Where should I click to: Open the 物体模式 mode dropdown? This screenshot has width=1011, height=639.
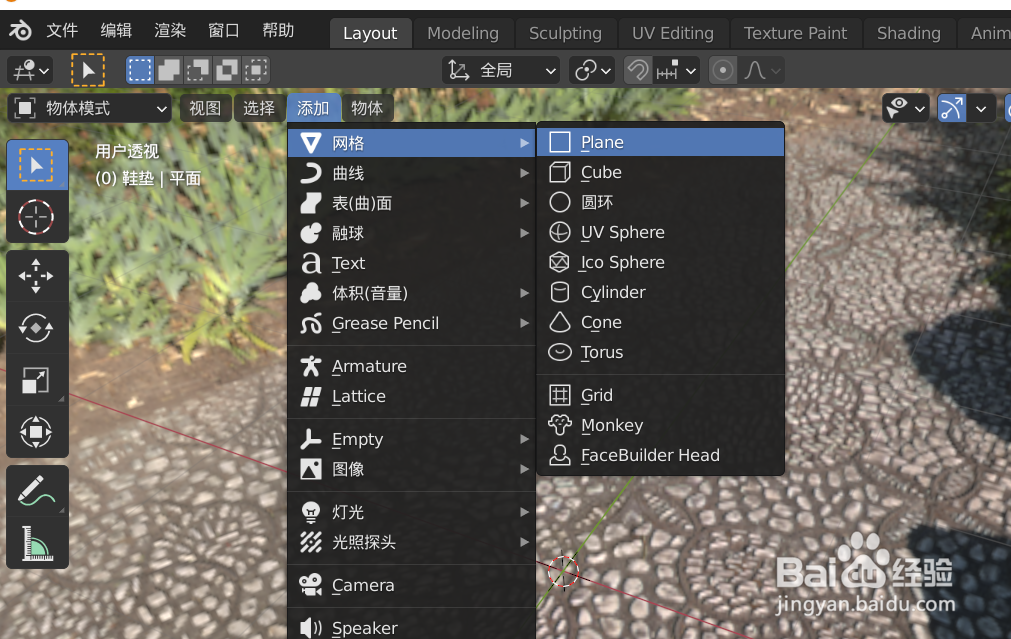click(x=90, y=108)
